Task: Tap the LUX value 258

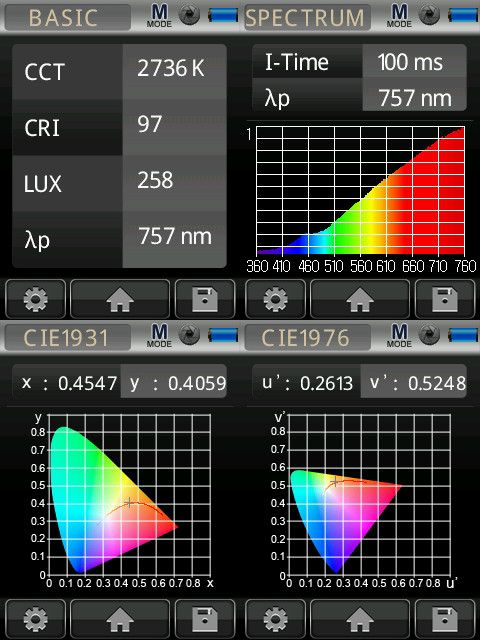Action: [174, 183]
